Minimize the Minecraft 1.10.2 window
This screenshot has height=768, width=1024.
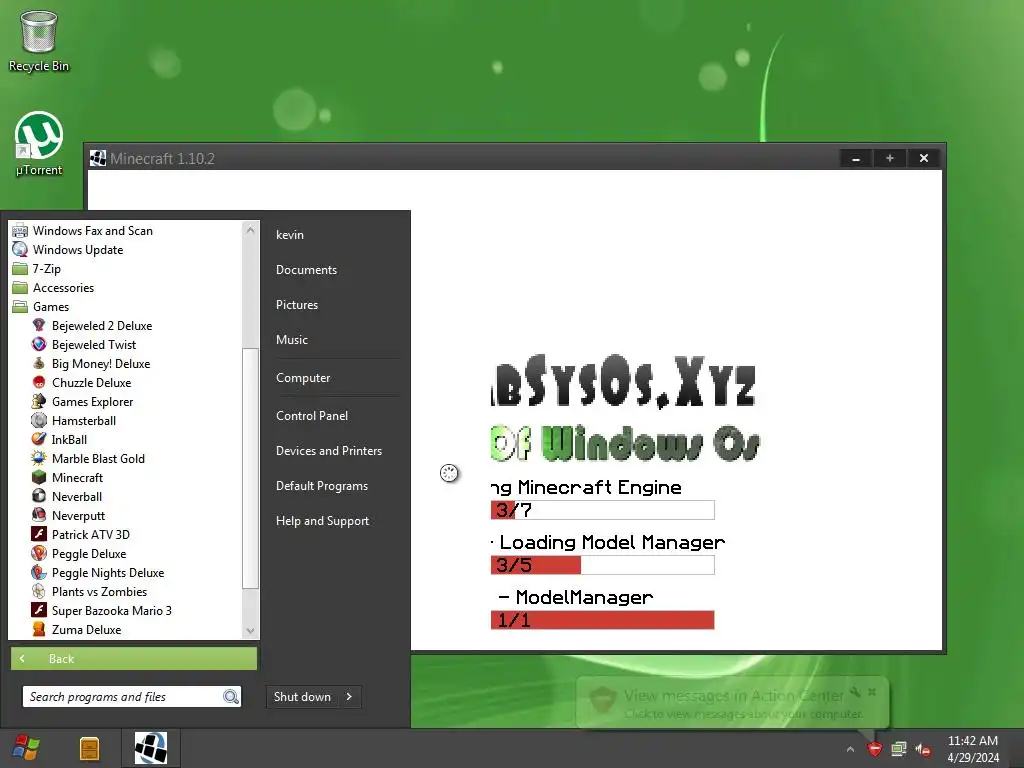click(x=856, y=158)
